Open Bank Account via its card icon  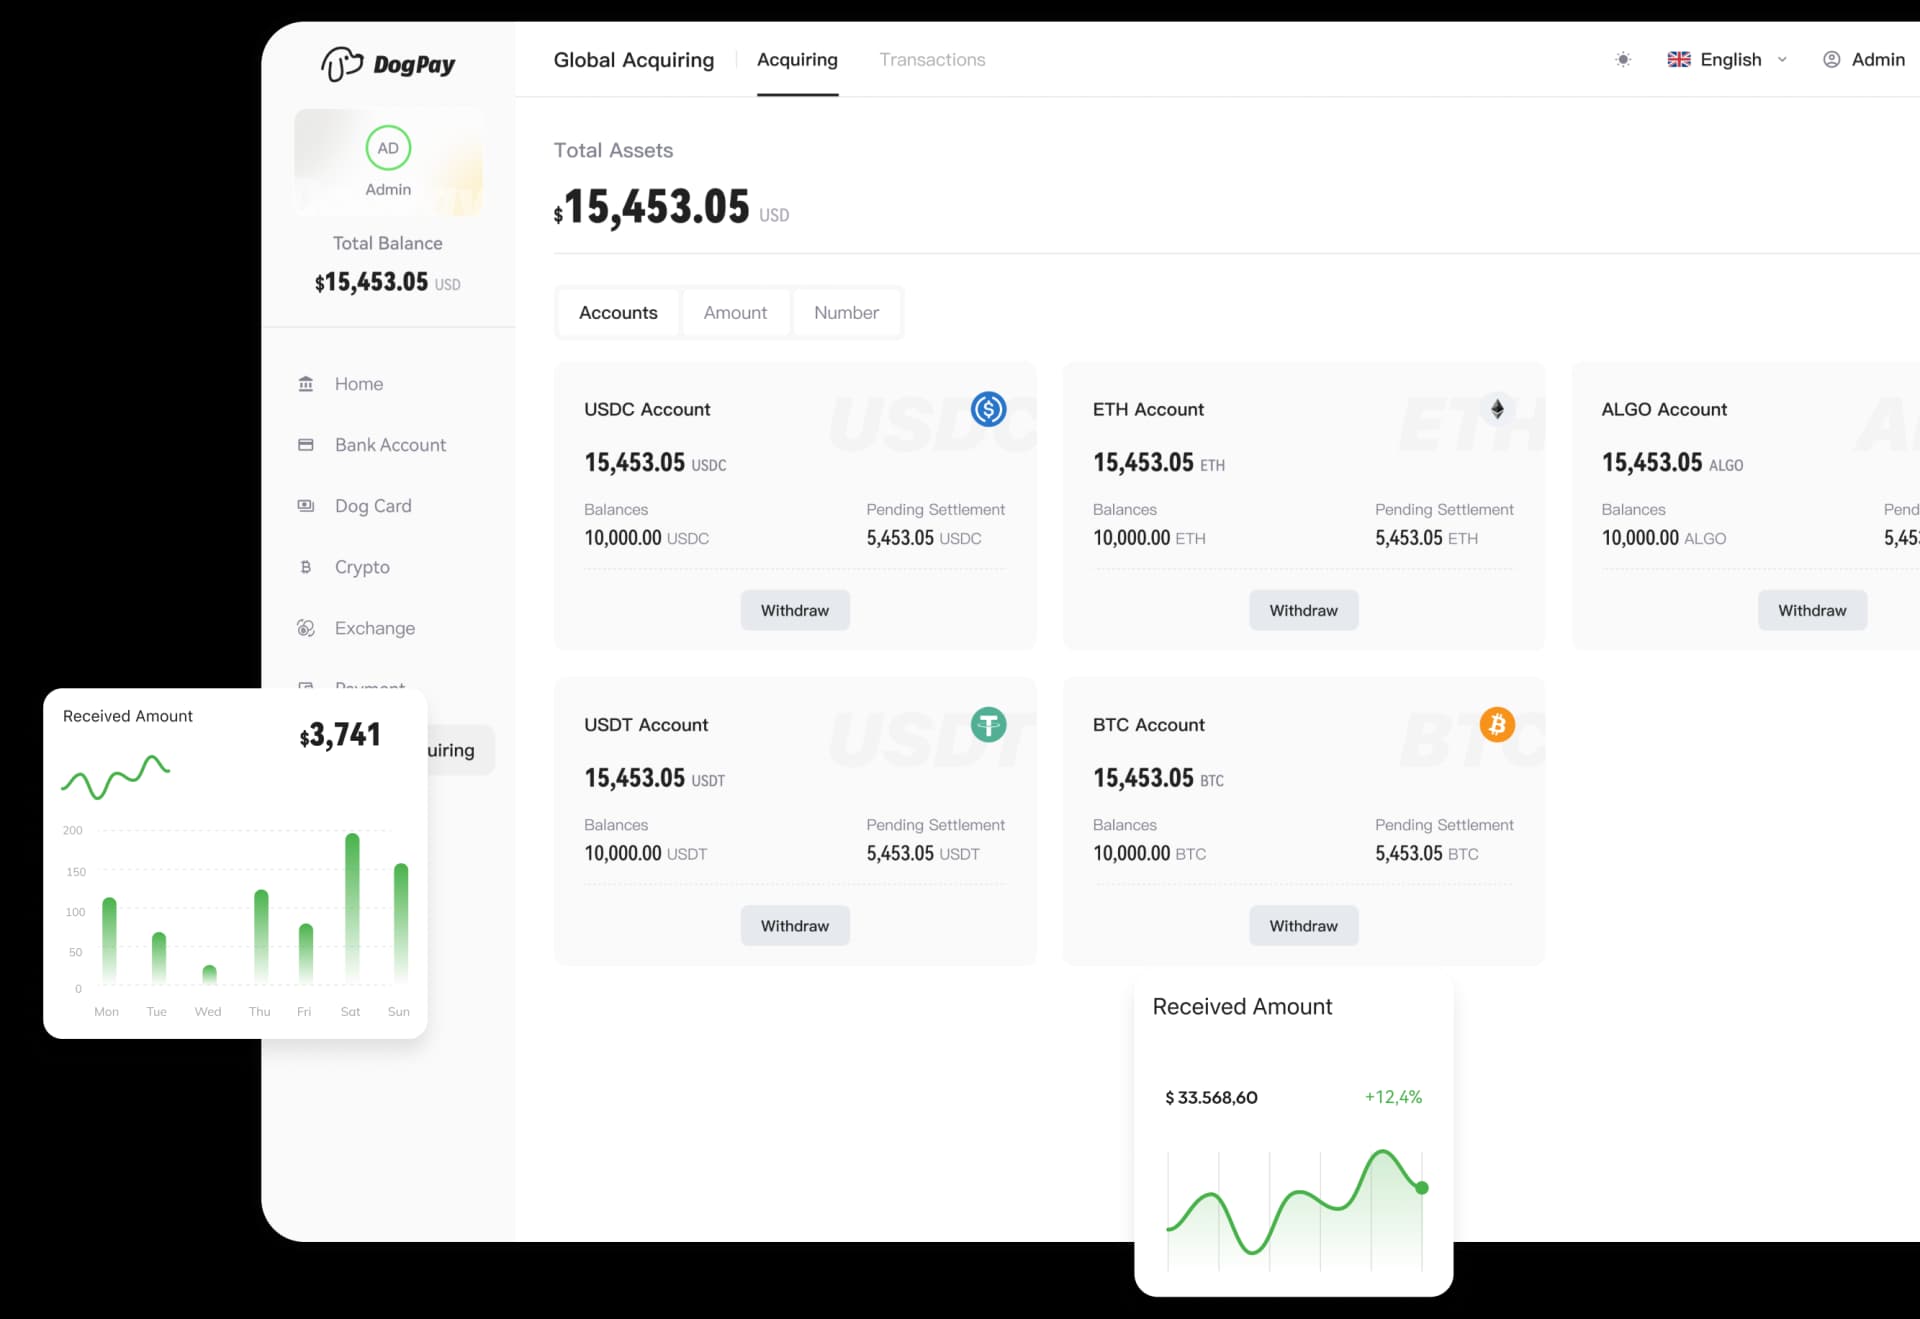tap(306, 444)
